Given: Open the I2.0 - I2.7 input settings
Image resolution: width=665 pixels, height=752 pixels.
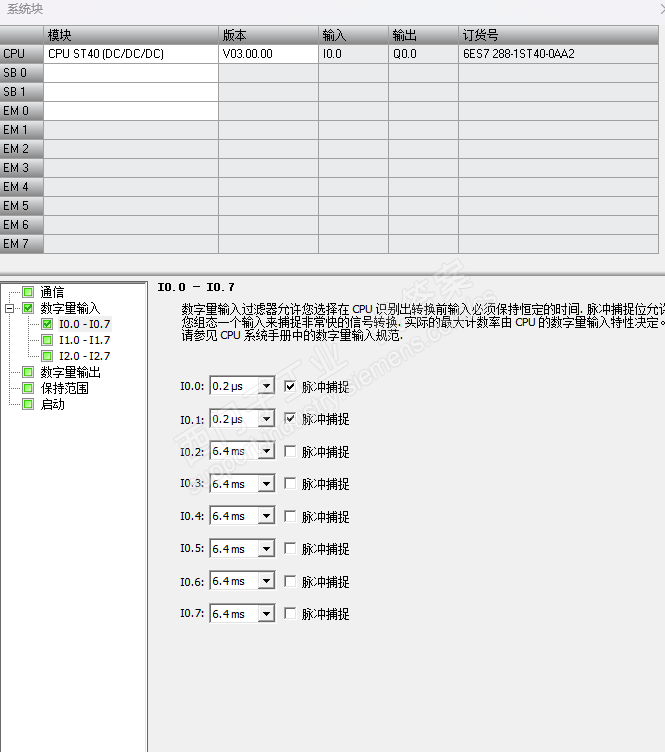Looking at the screenshot, I should click(84, 356).
